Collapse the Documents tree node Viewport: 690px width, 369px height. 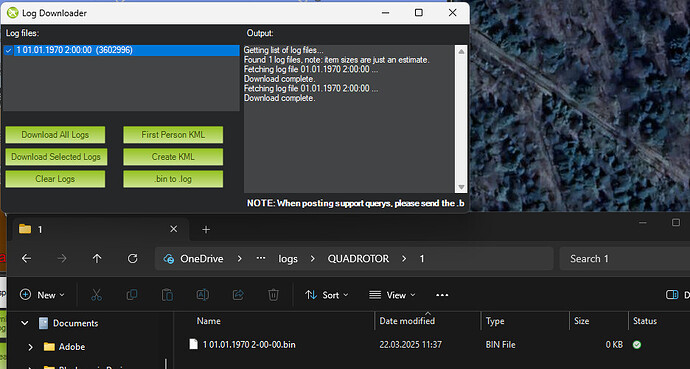(x=25, y=323)
